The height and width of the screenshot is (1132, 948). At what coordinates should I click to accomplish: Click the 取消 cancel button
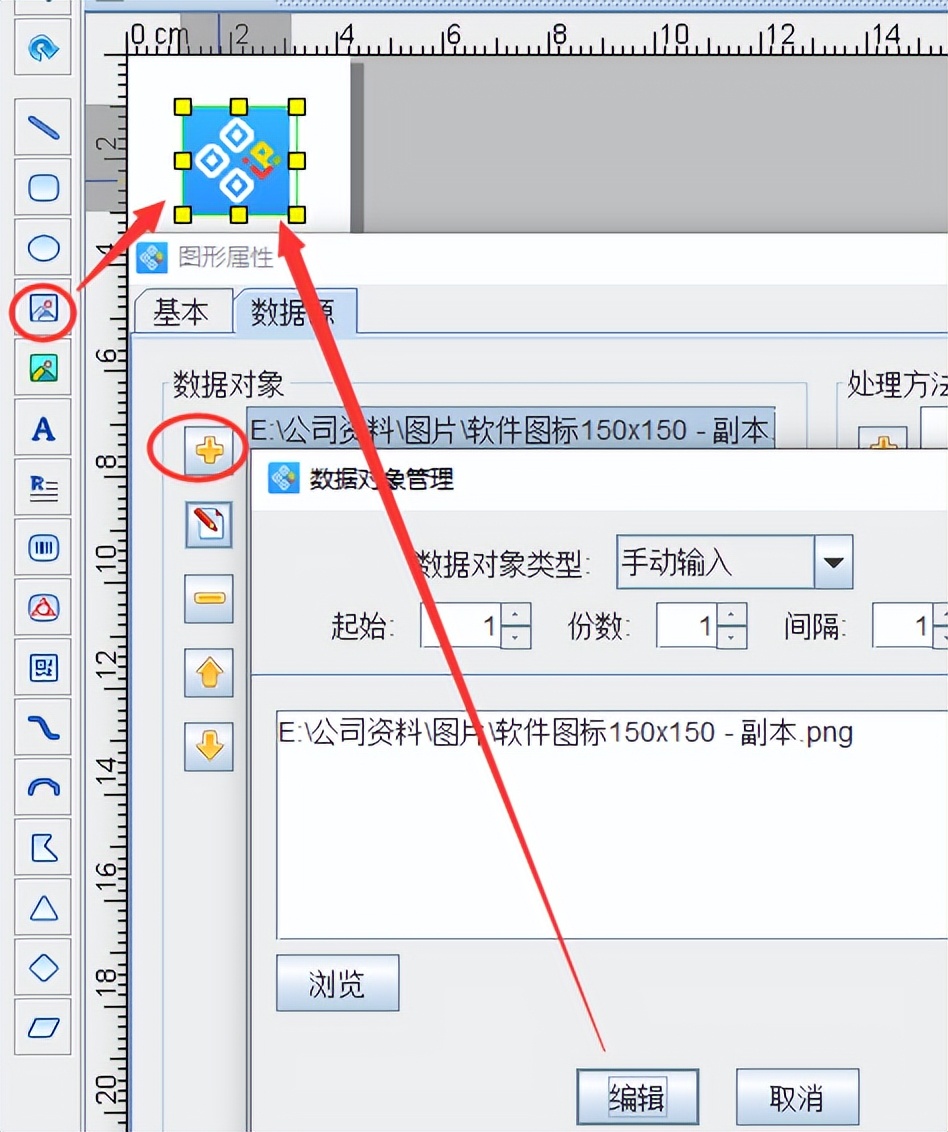797,1097
